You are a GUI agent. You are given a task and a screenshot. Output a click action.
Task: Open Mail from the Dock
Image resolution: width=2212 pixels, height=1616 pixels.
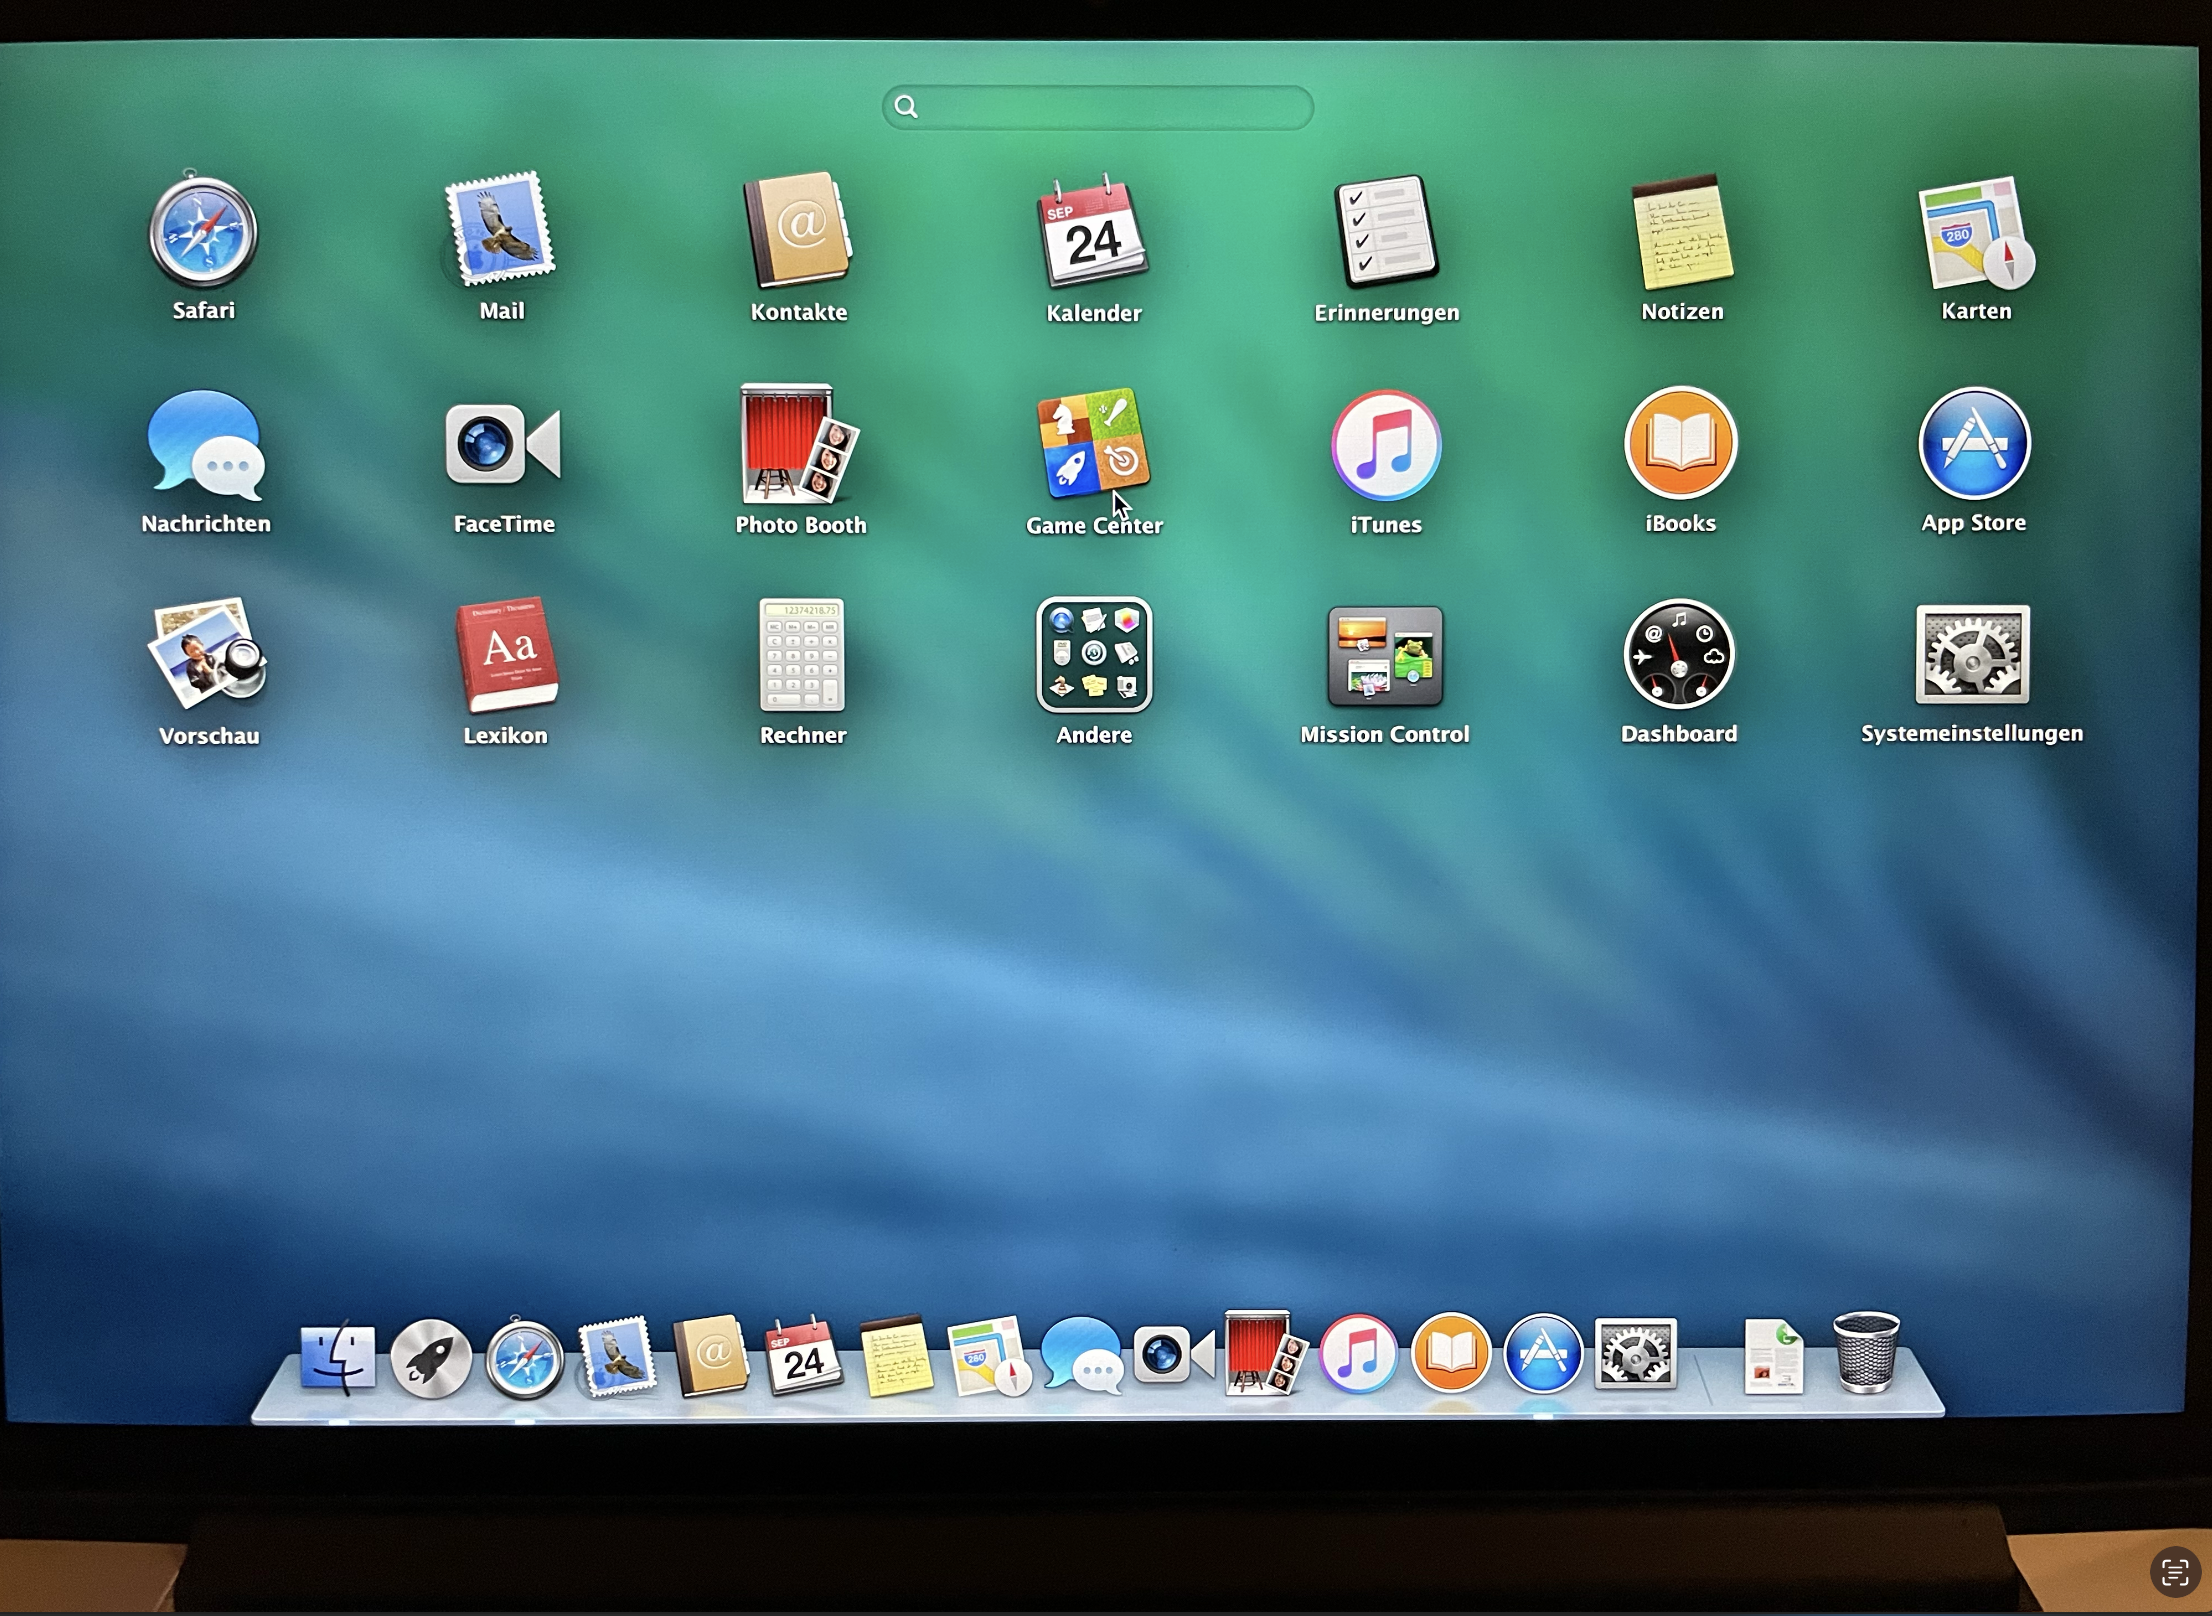[x=617, y=1356]
